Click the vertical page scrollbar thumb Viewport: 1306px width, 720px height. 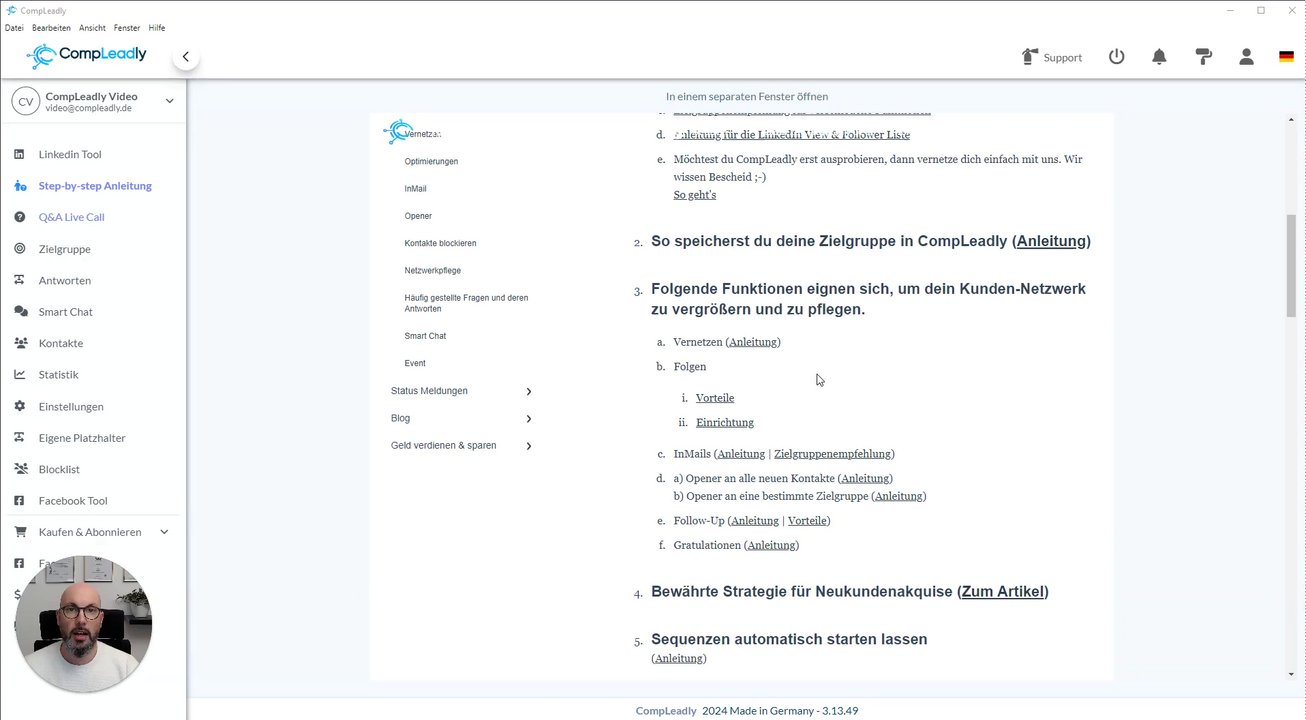1291,266
